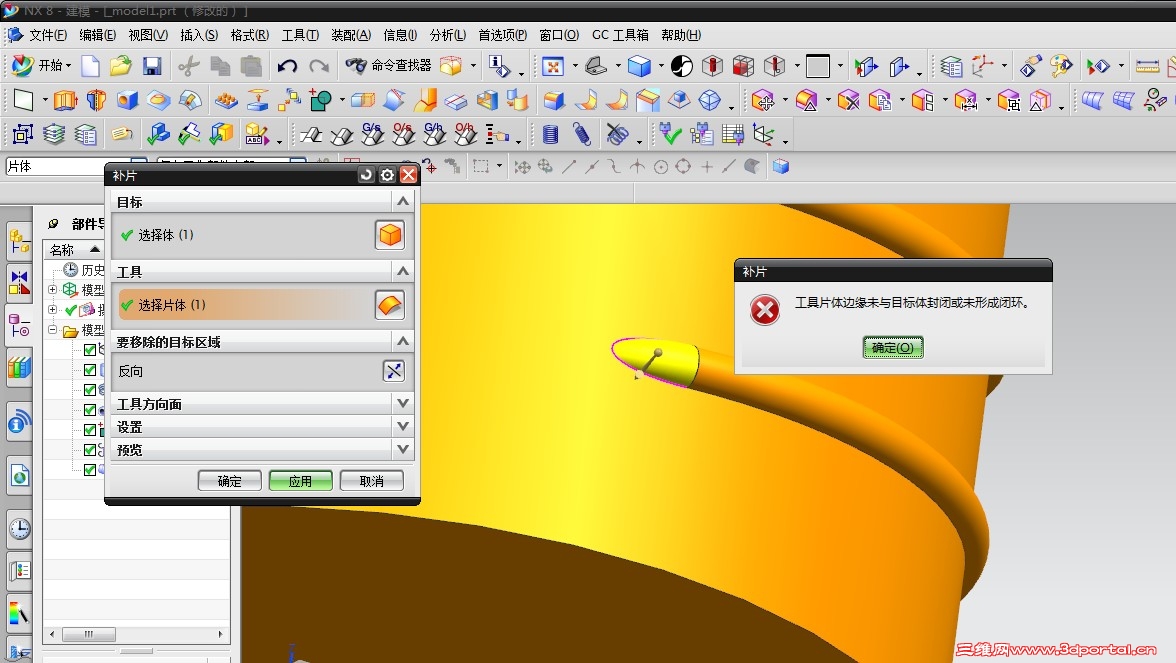Expand the 预览 section
This screenshot has height=663, width=1176.
coord(403,449)
